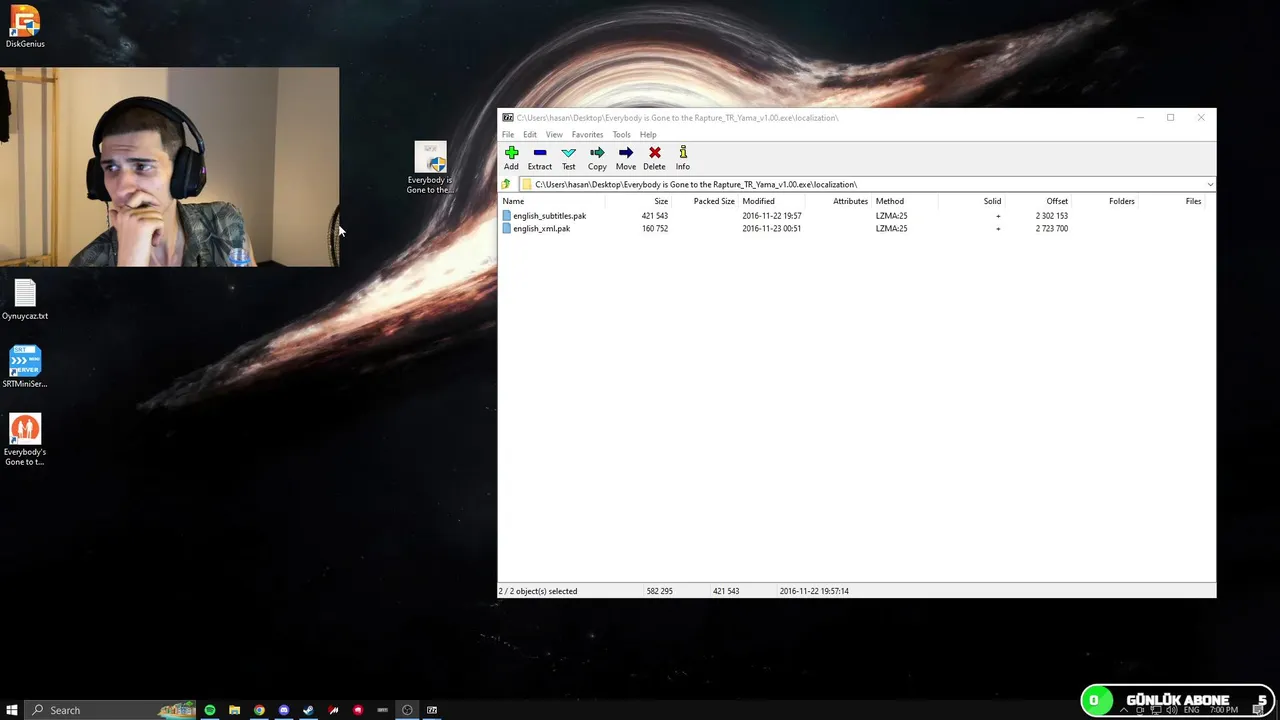Select the english_subtitles.pak file
Viewport: 1280px width, 720px height.
549,216
